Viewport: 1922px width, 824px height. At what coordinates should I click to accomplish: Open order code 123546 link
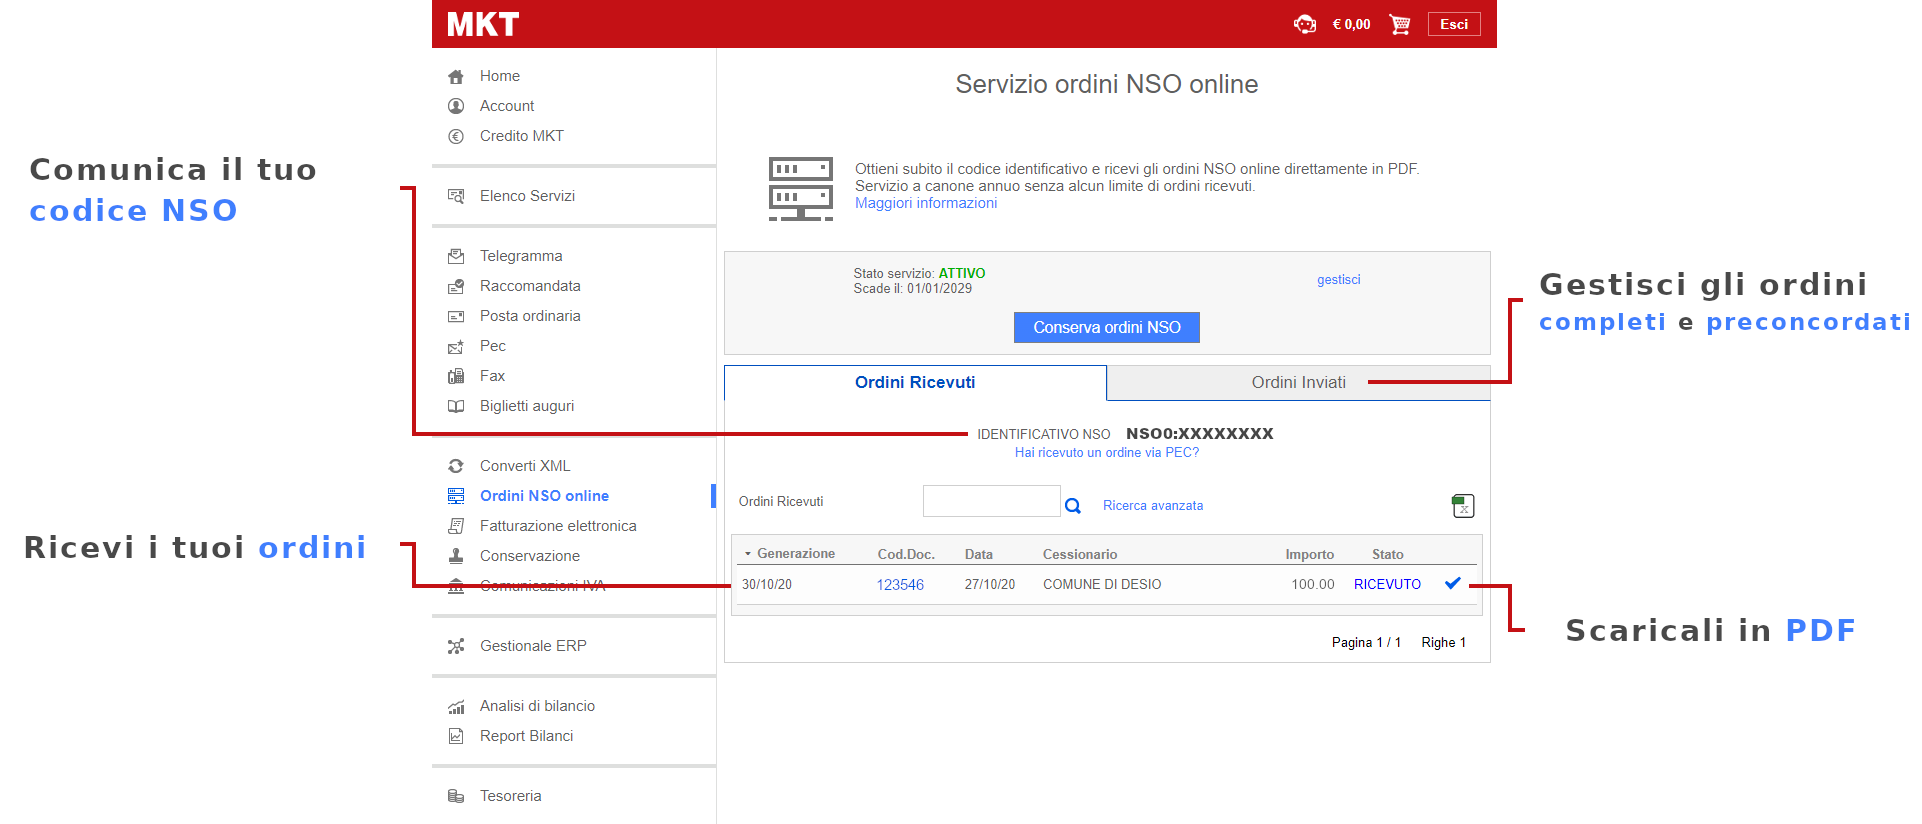900,585
